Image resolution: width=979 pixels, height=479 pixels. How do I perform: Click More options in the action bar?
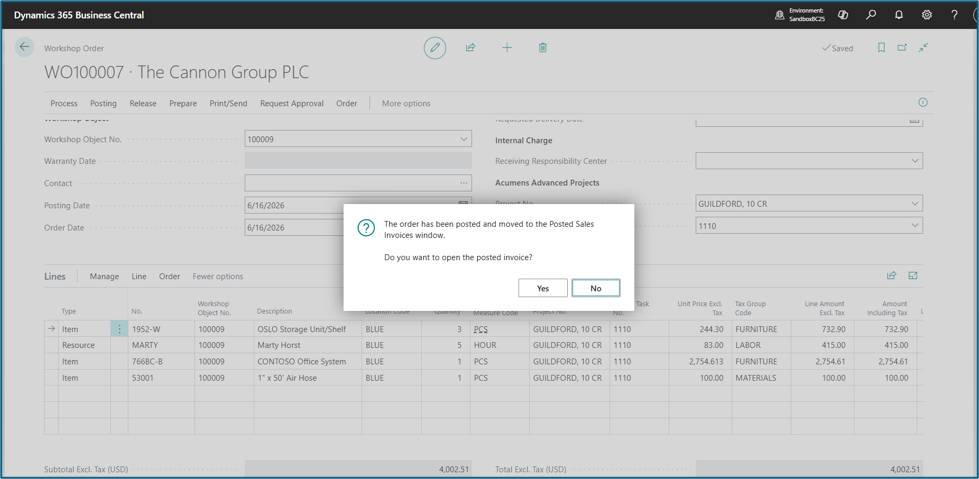pyautogui.click(x=406, y=104)
